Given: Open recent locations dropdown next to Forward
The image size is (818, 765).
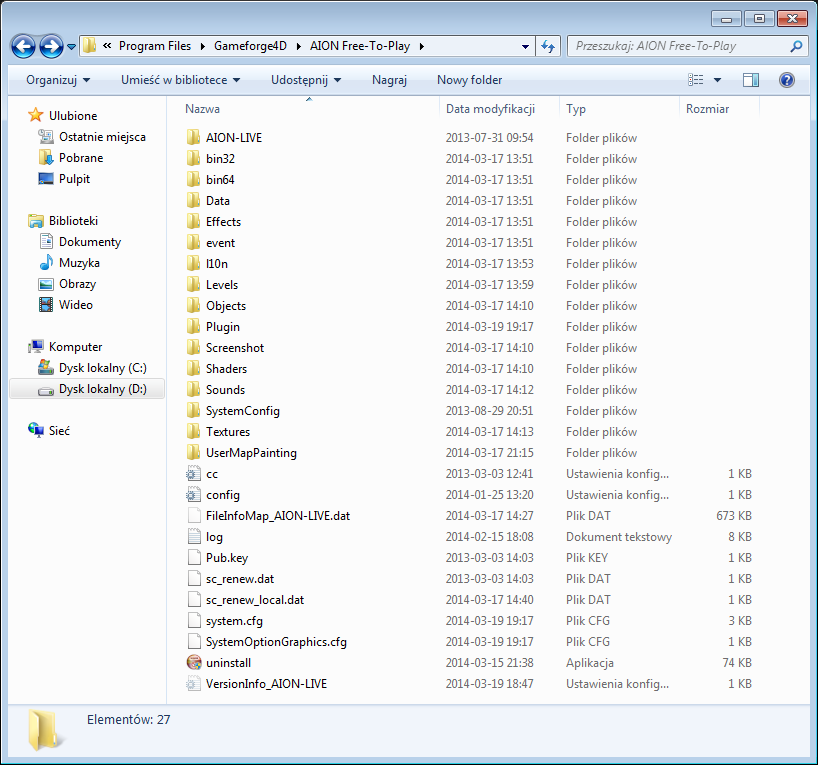Looking at the screenshot, I should (x=71, y=47).
